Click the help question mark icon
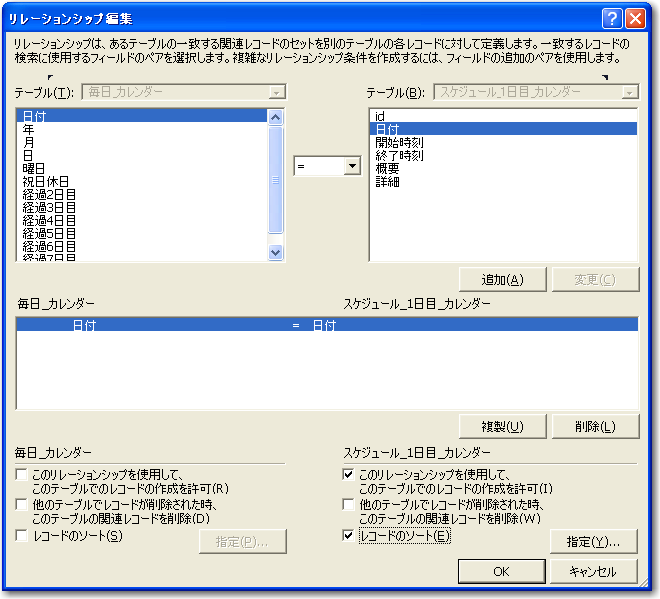 point(613,18)
